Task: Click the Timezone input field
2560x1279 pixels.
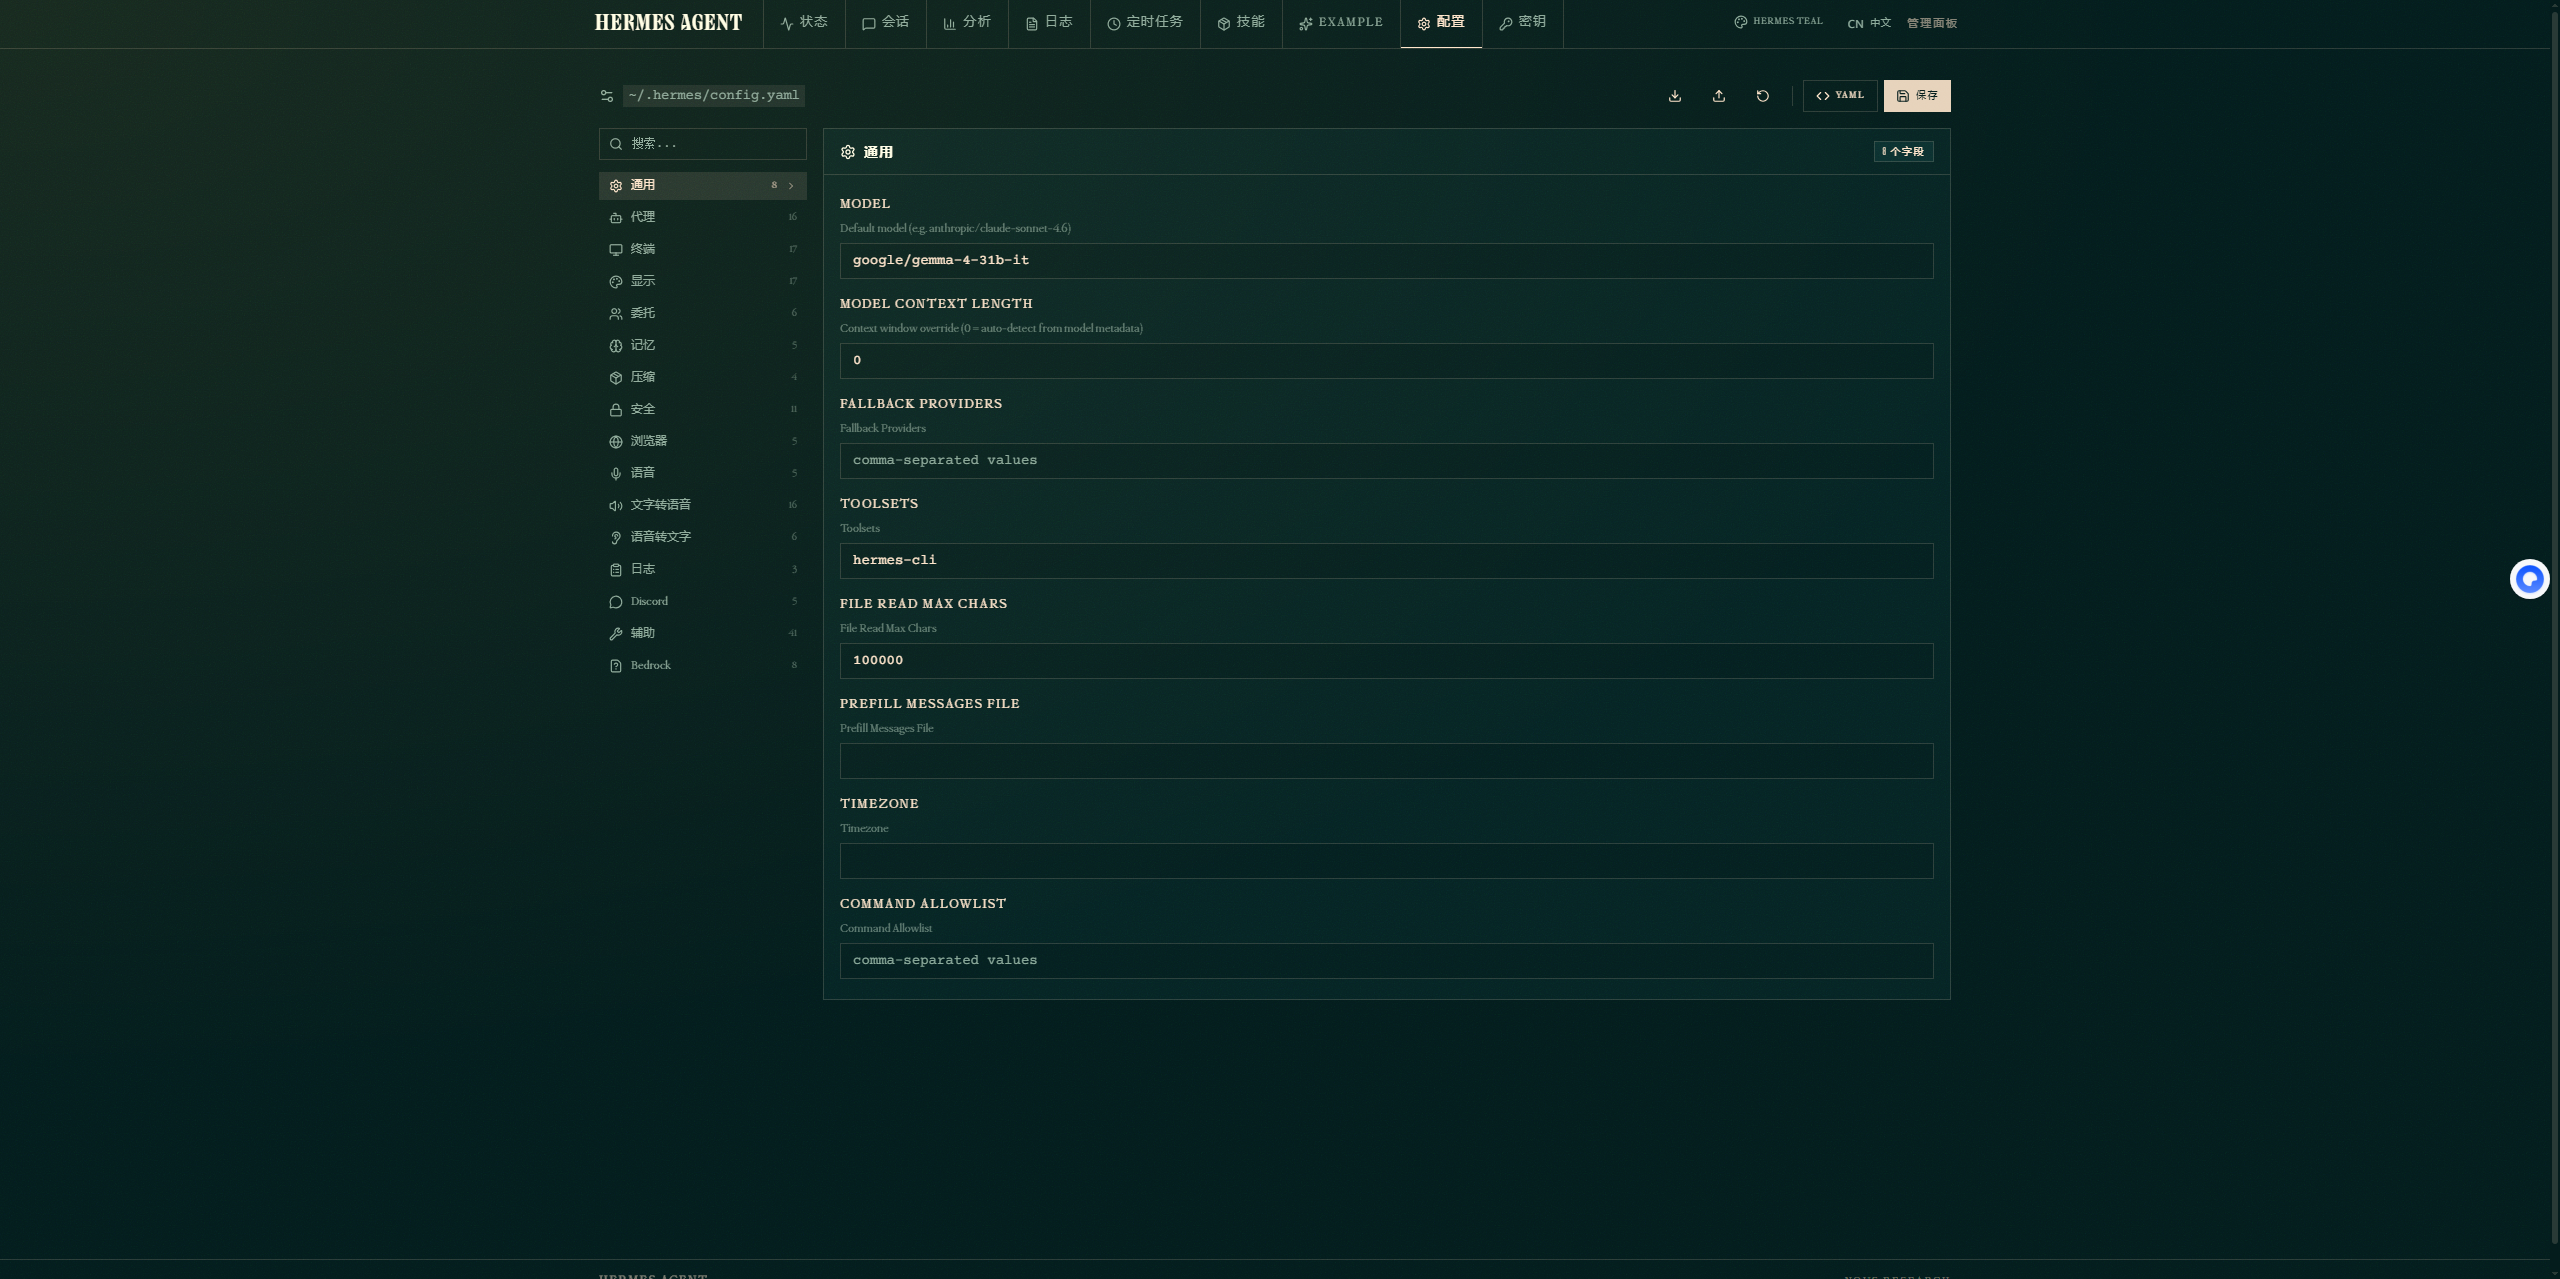Action: pyautogui.click(x=1386, y=861)
